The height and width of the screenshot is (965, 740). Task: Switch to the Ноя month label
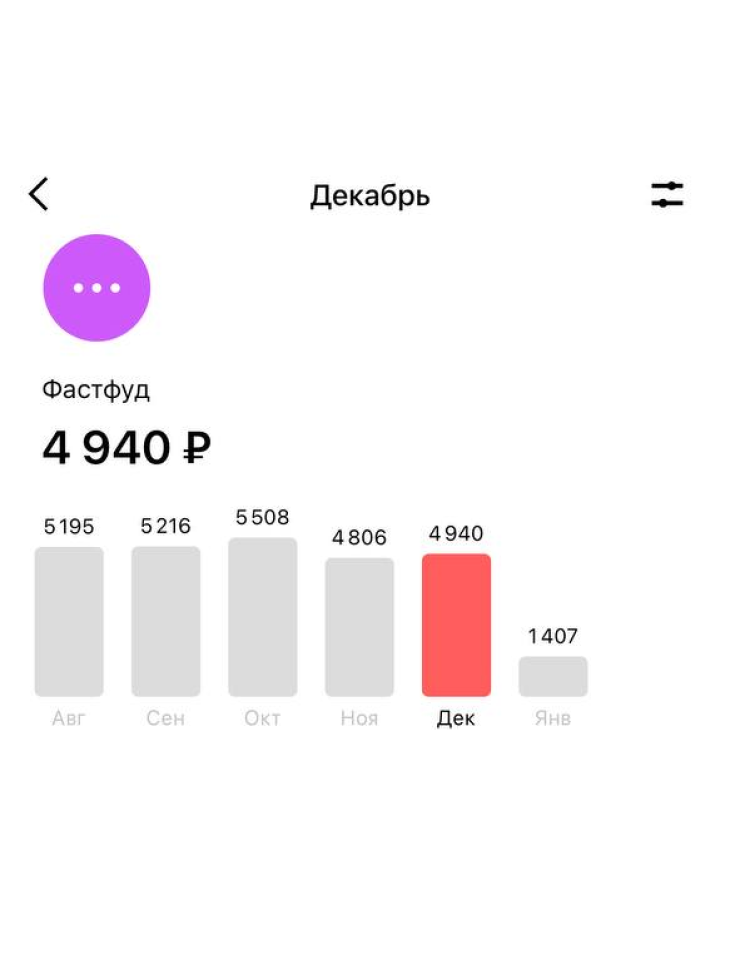point(360,718)
